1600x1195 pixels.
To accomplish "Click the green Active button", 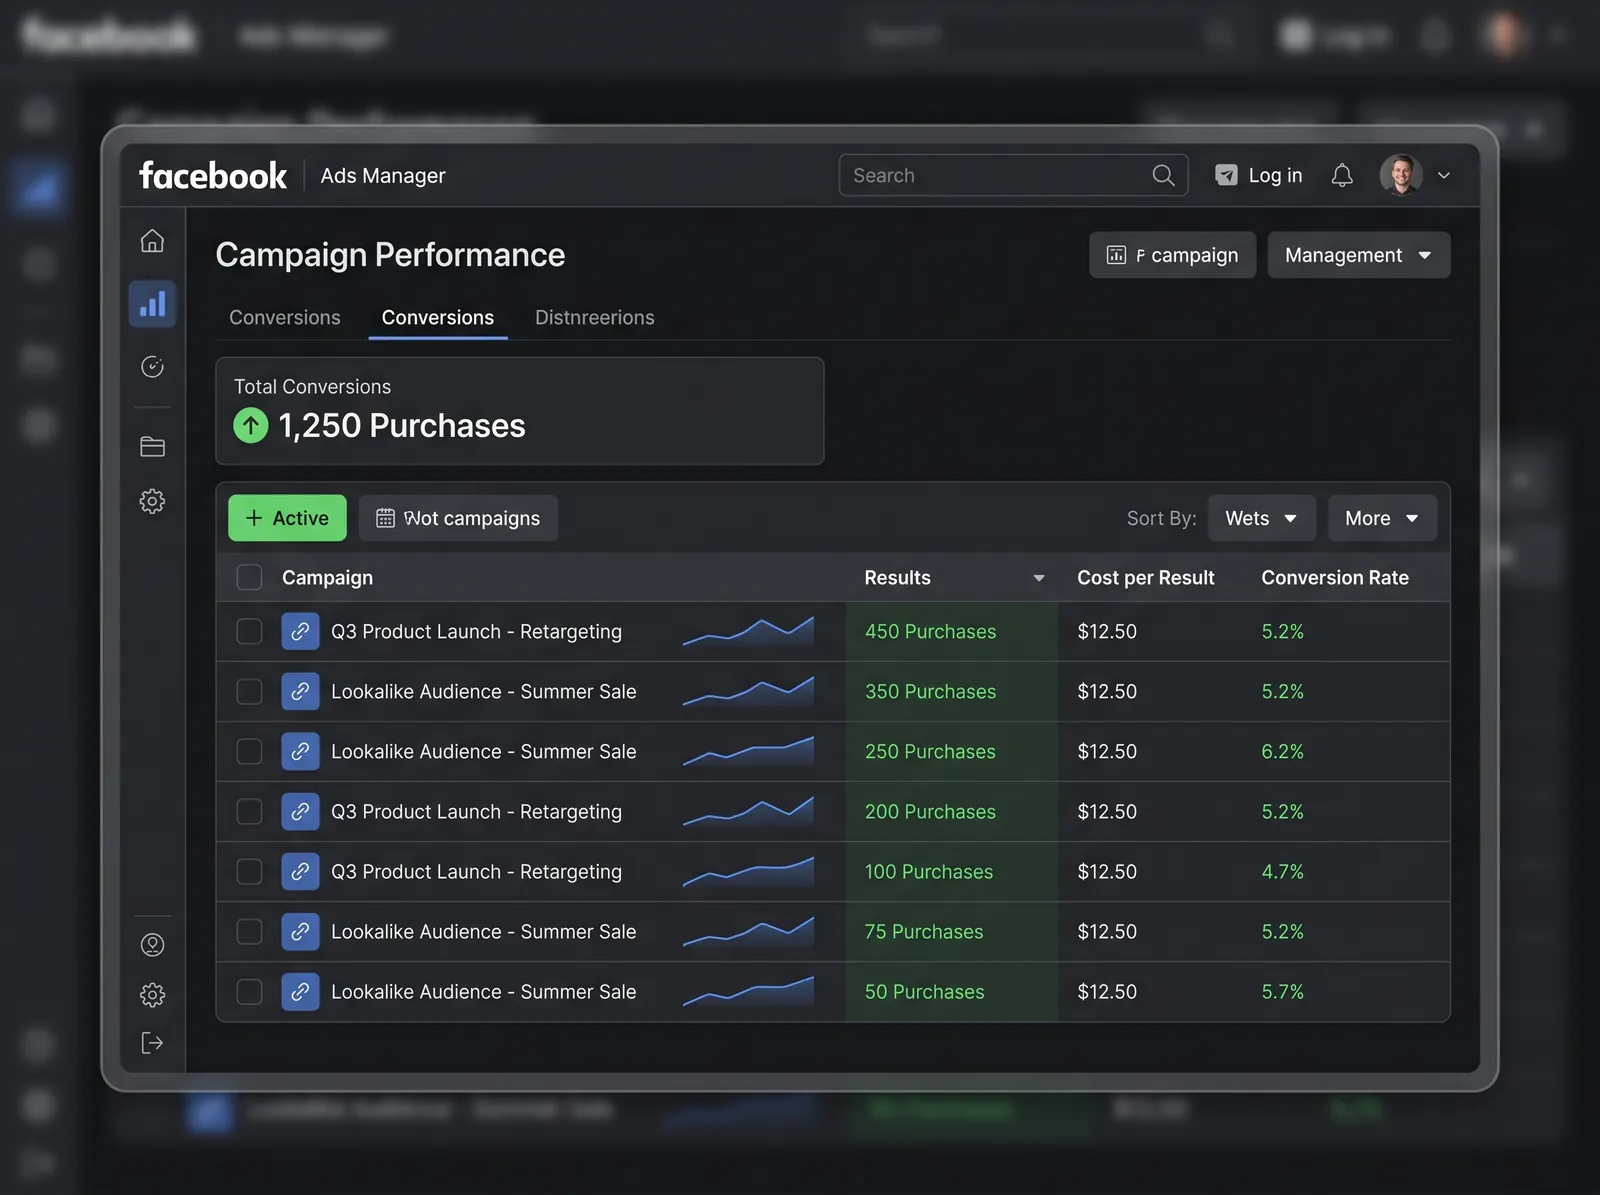I will (x=287, y=518).
